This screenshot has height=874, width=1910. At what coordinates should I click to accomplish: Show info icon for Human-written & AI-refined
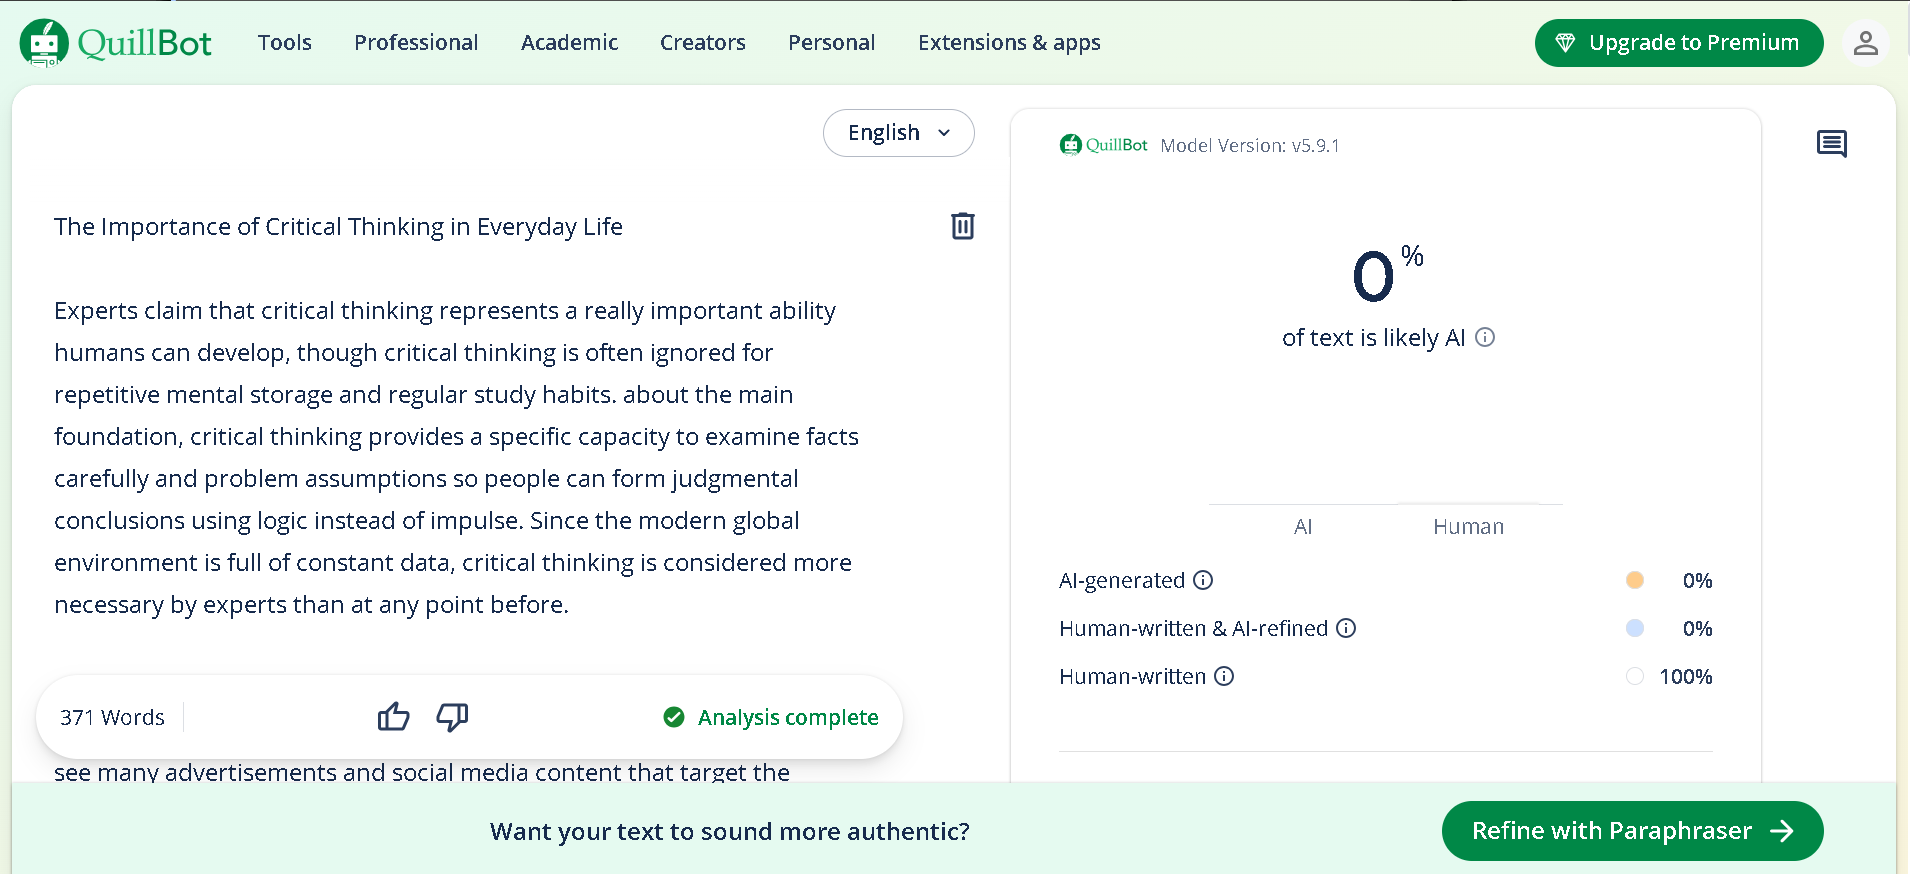click(1346, 628)
